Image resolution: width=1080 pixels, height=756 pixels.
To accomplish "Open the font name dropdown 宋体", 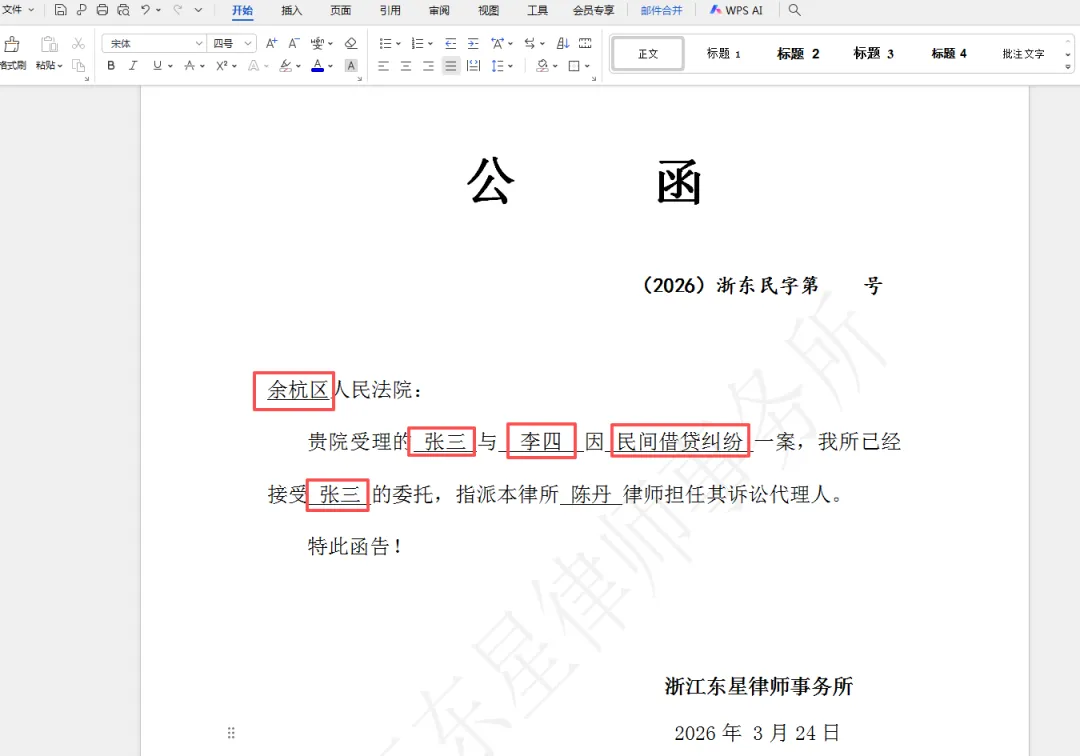I will (198, 43).
